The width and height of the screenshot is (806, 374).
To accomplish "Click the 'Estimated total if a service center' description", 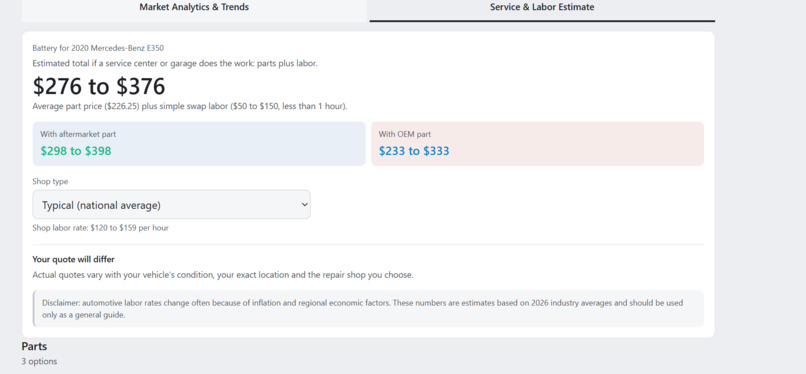I will [x=175, y=64].
